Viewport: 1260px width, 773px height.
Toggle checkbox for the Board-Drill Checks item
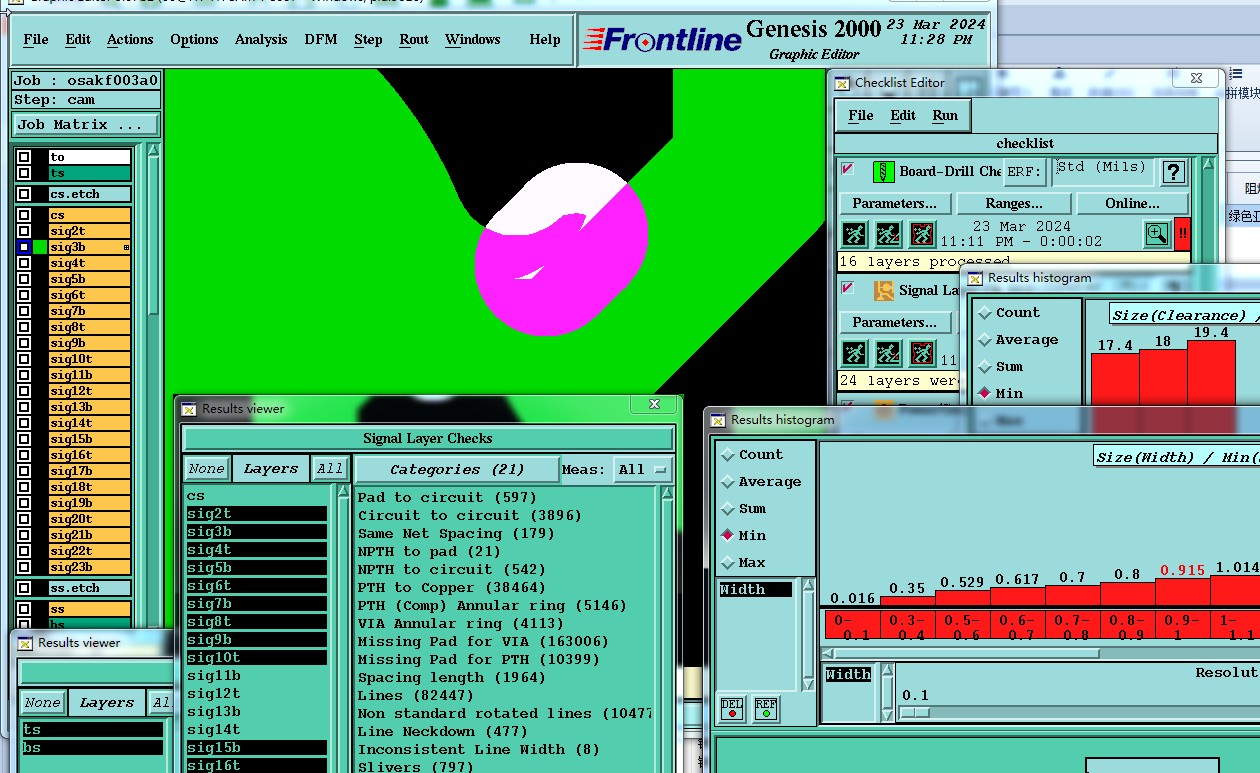click(848, 169)
